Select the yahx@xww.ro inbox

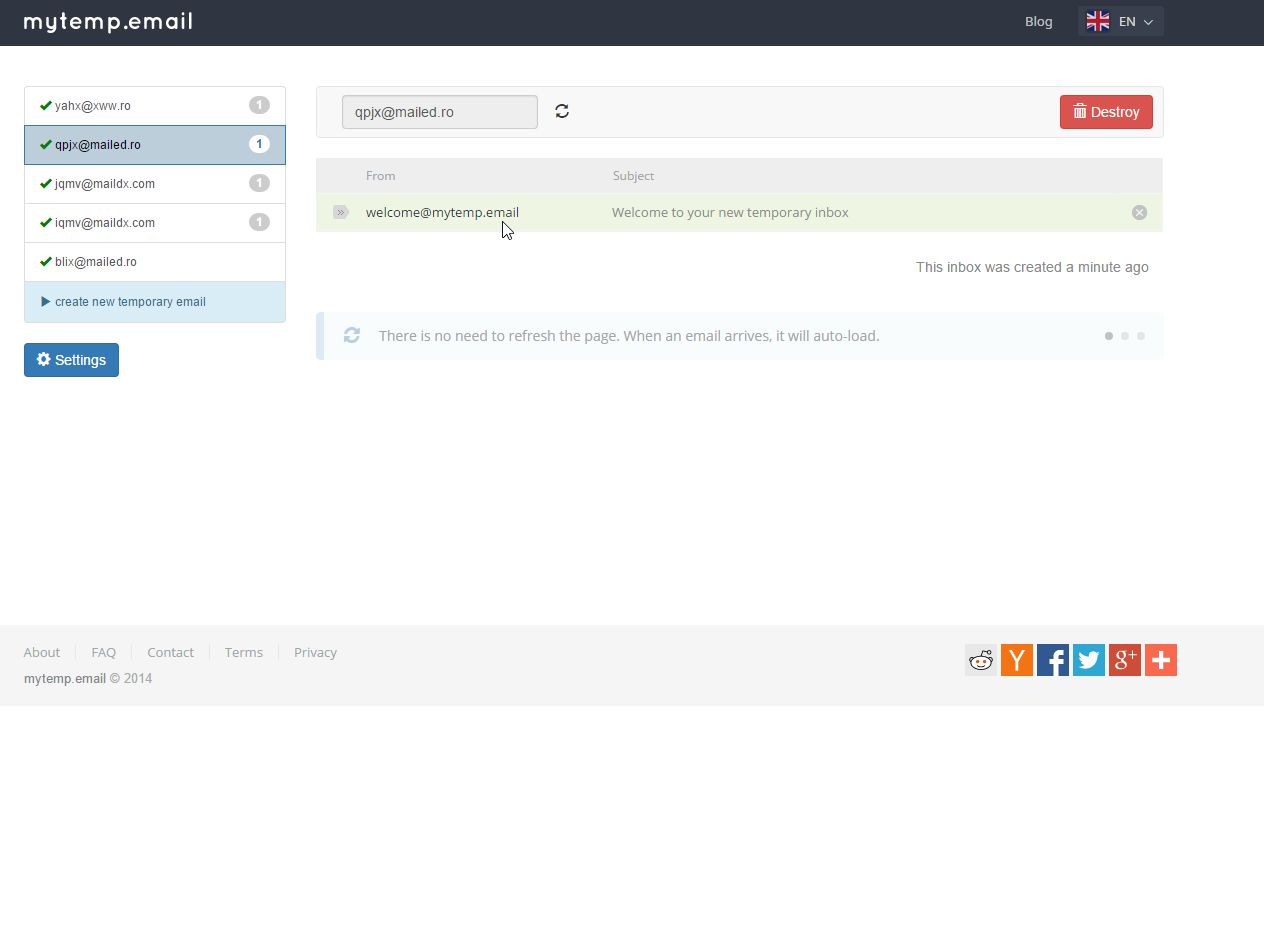pos(155,106)
